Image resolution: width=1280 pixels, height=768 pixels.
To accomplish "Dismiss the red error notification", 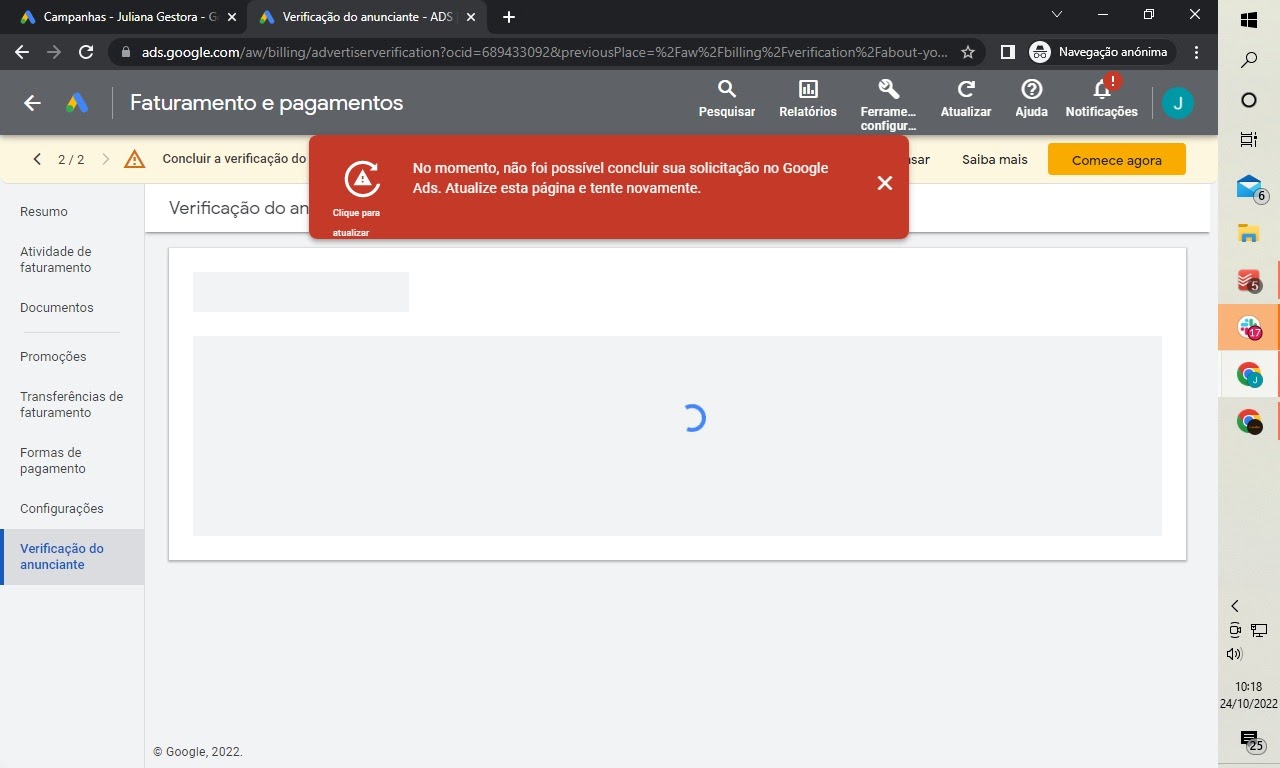I will tap(884, 183).
